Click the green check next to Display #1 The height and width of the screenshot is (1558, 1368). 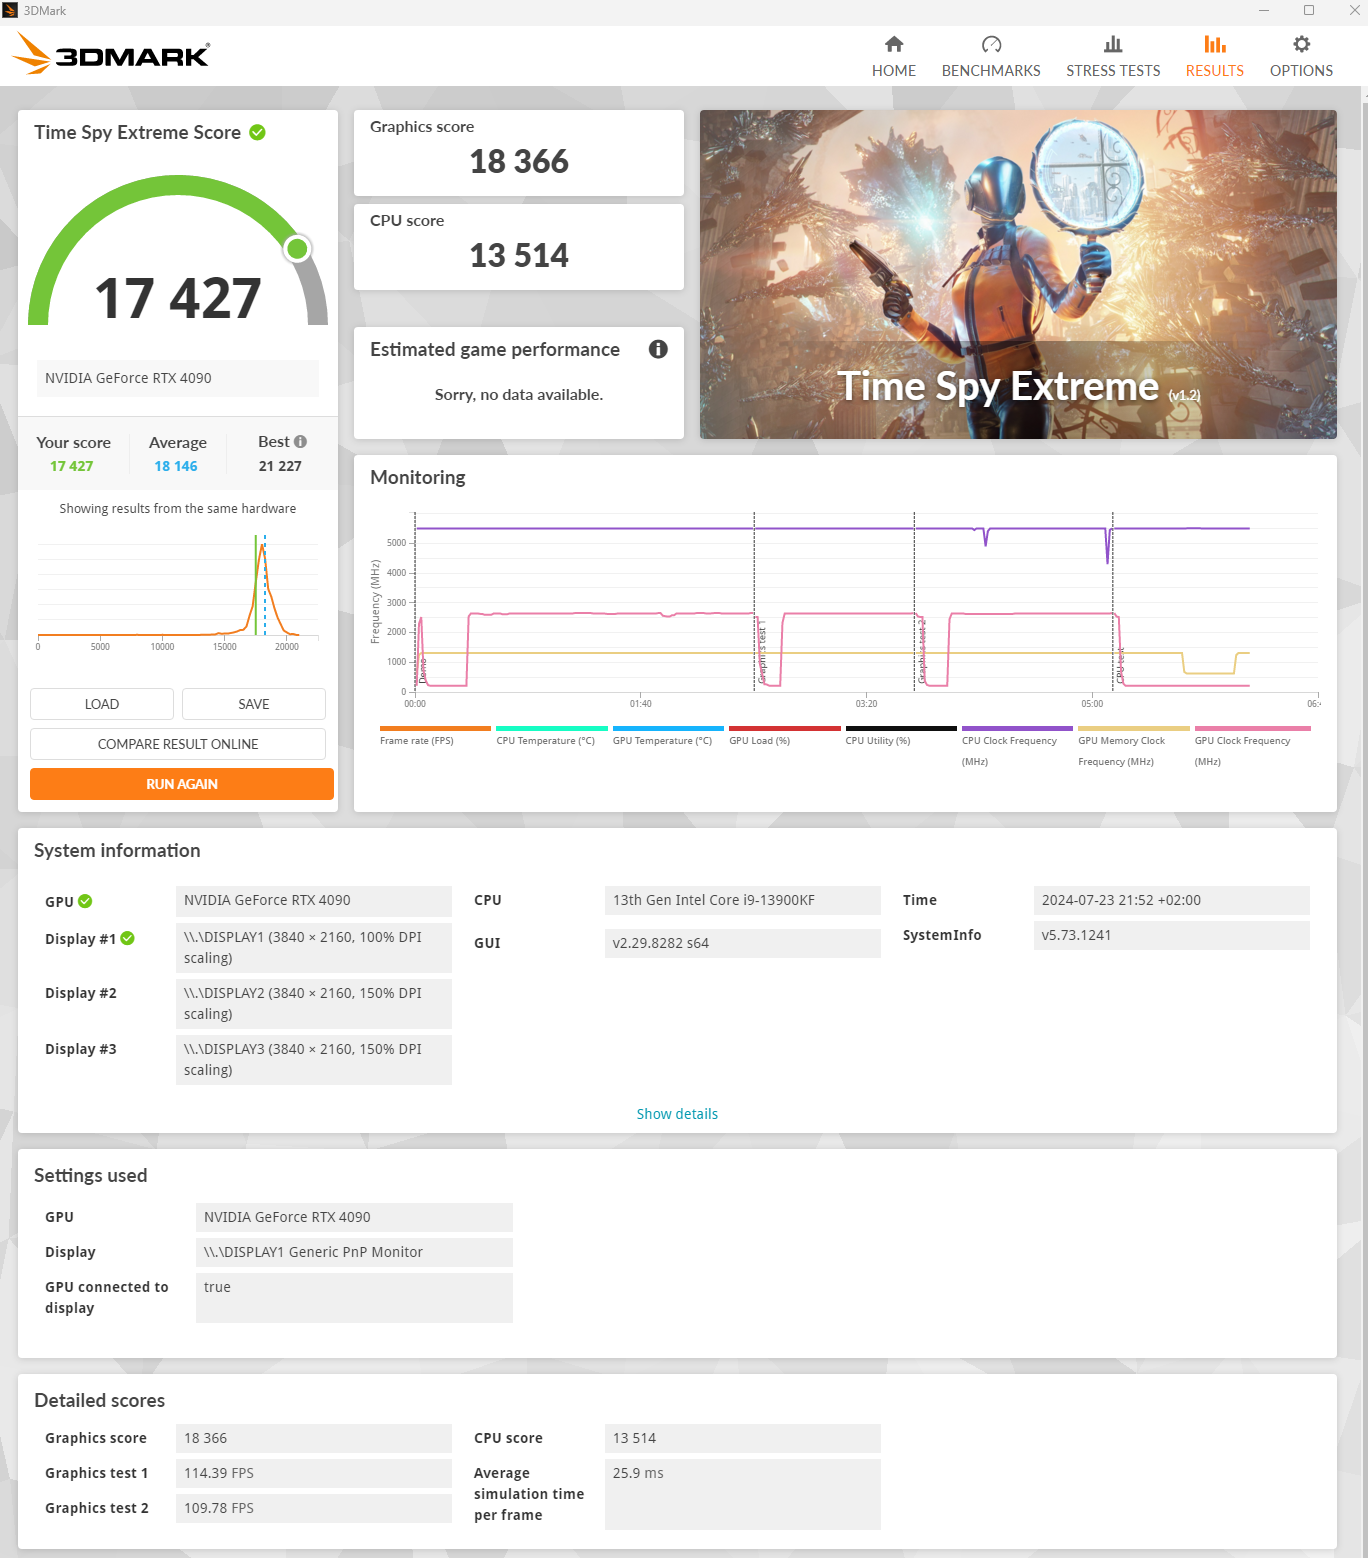127,938
